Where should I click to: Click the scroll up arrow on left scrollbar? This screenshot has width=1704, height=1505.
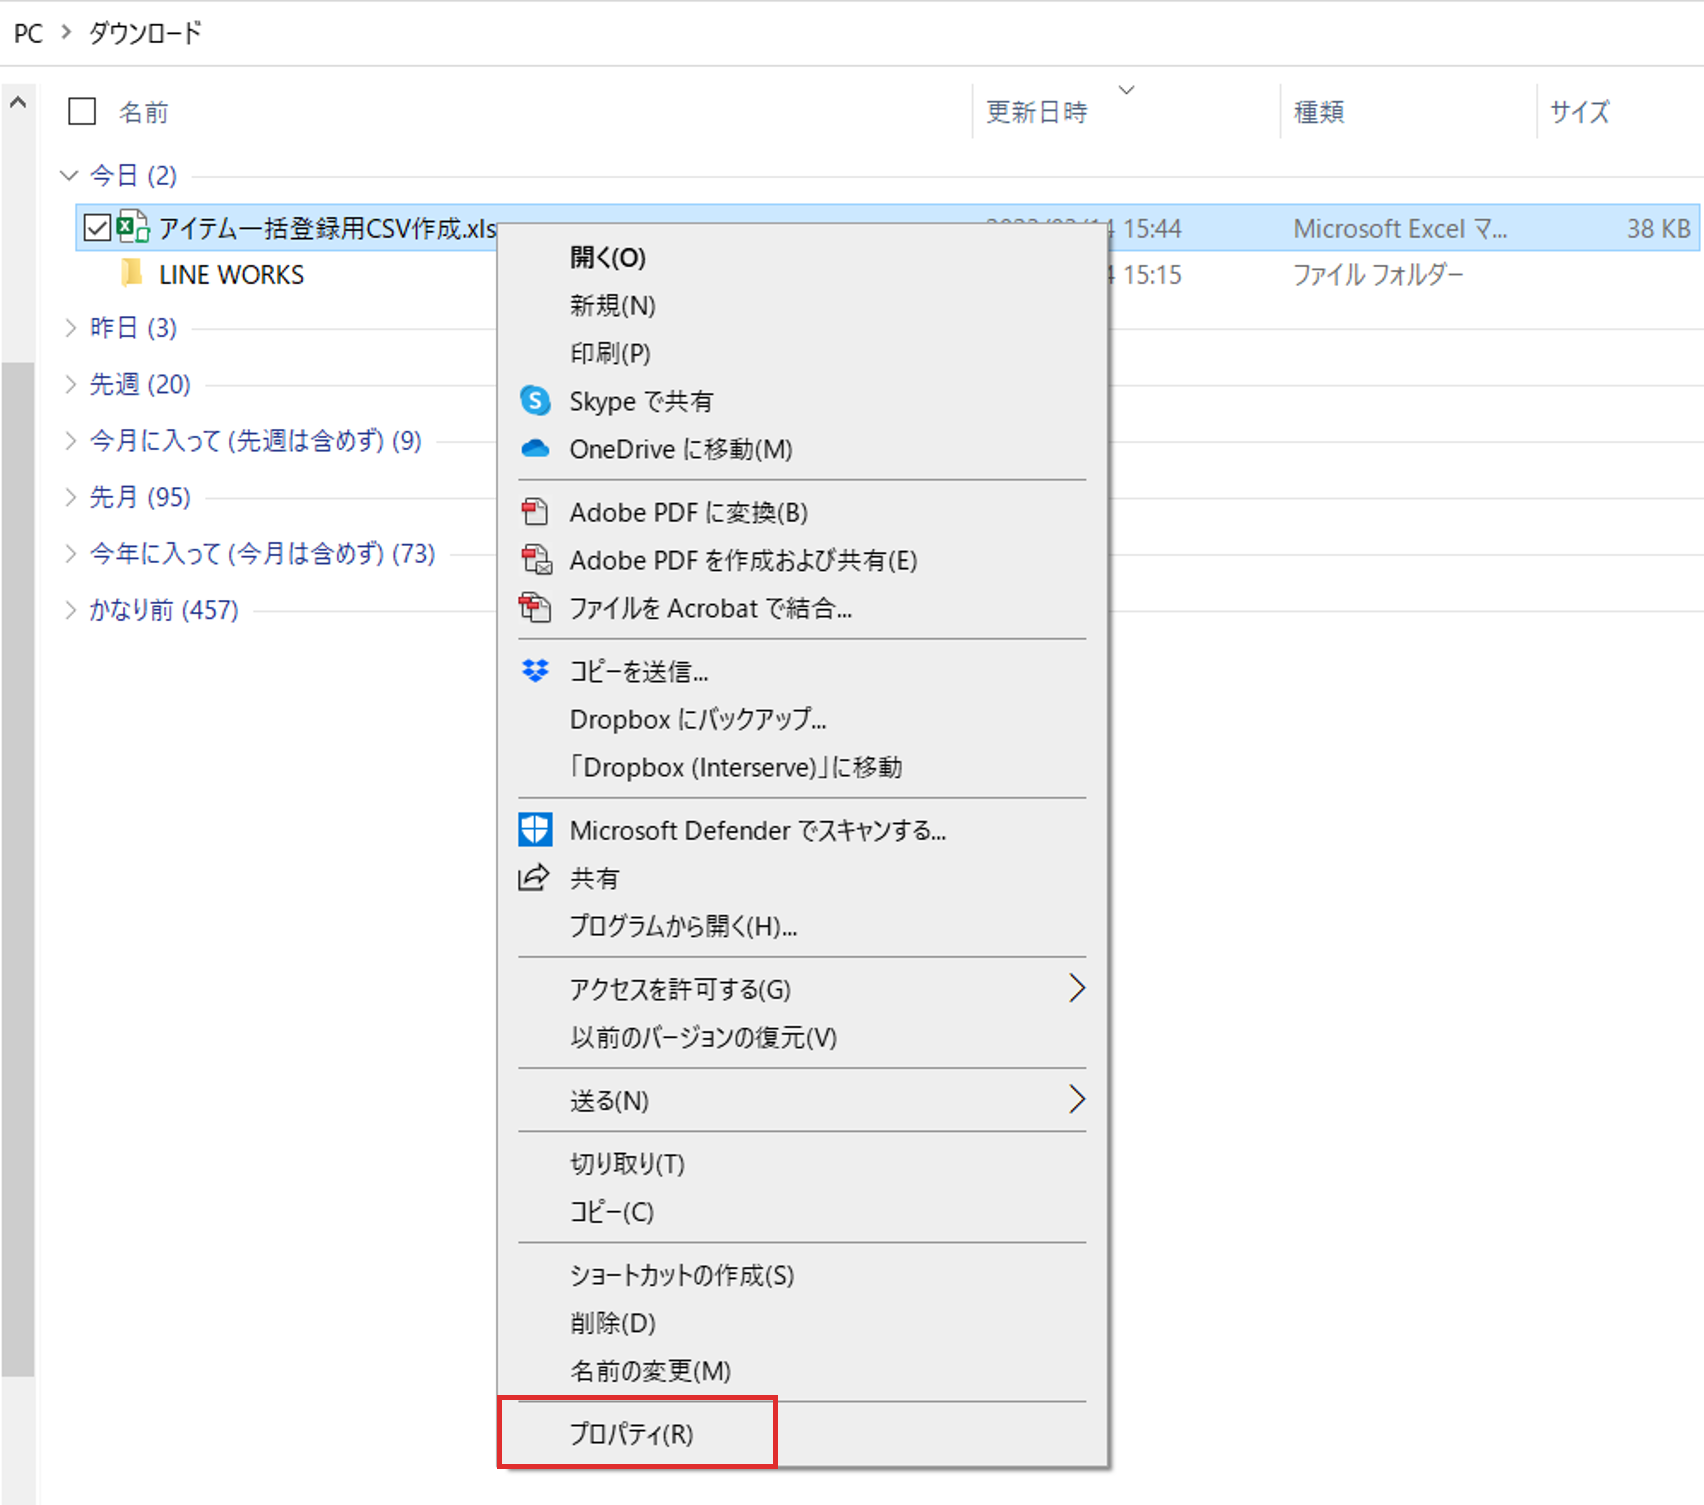pyautogui.click(x=18, y=103)
